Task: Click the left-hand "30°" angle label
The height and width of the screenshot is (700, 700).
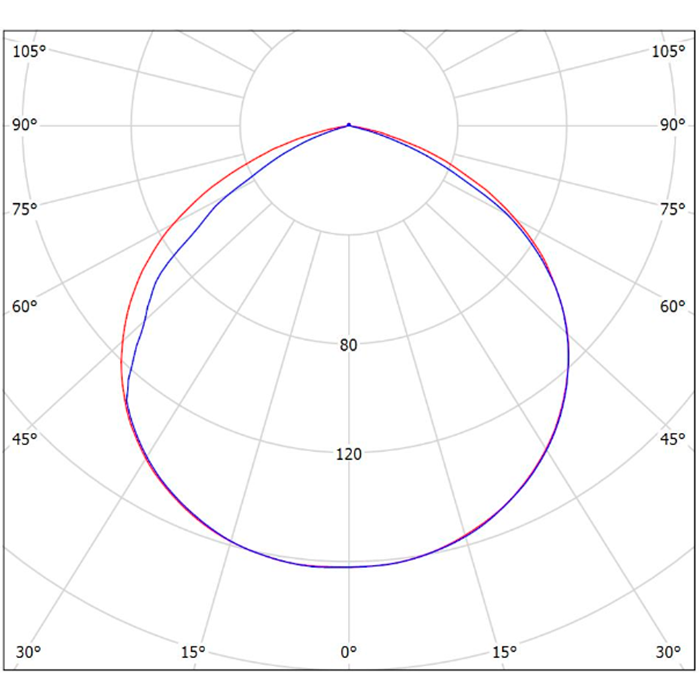Action: click(x=28, y=652)
